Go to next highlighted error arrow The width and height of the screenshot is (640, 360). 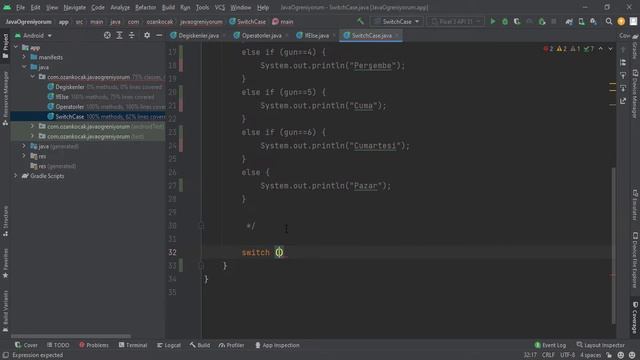click(x=610, y=49)
